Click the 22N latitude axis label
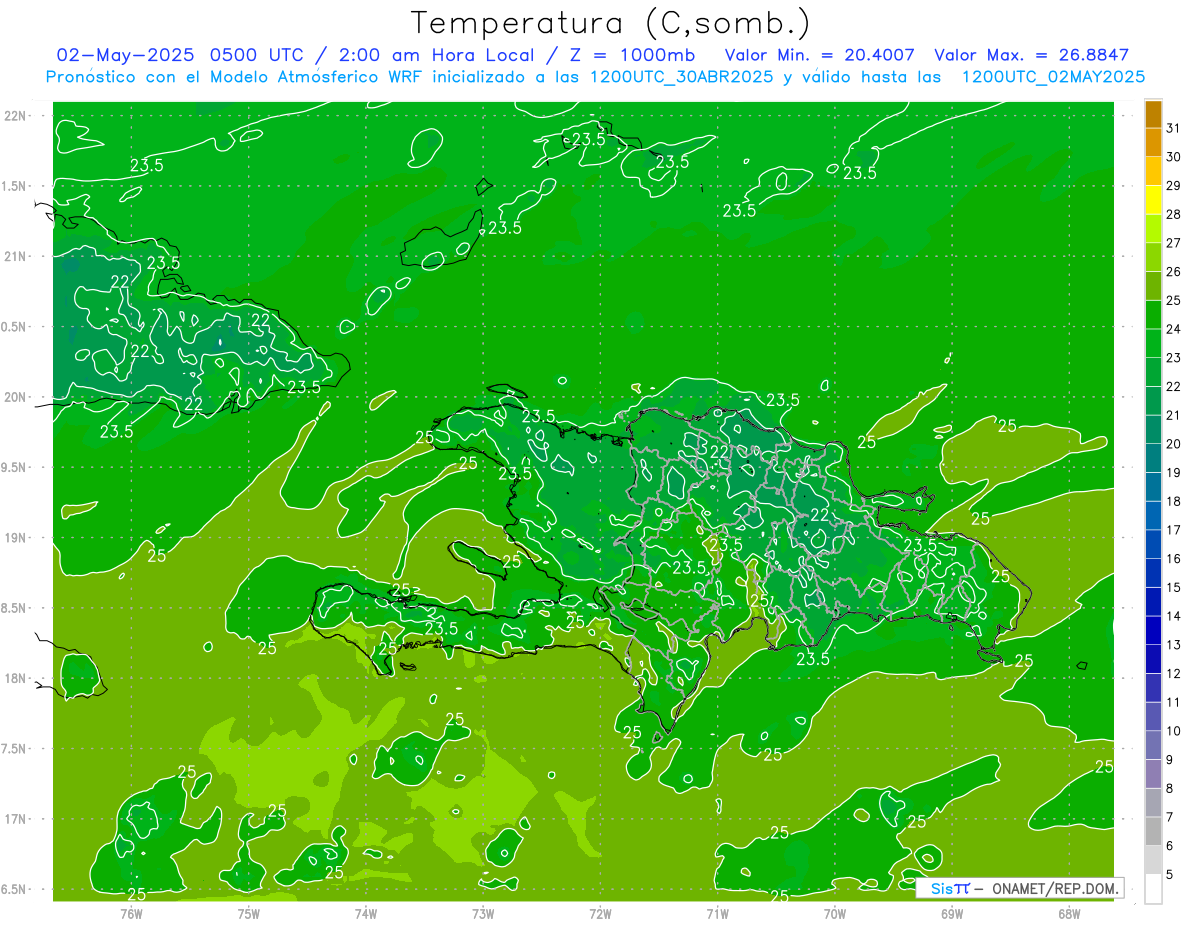Screen dimensions: 1200x927 tap(17, 116)
